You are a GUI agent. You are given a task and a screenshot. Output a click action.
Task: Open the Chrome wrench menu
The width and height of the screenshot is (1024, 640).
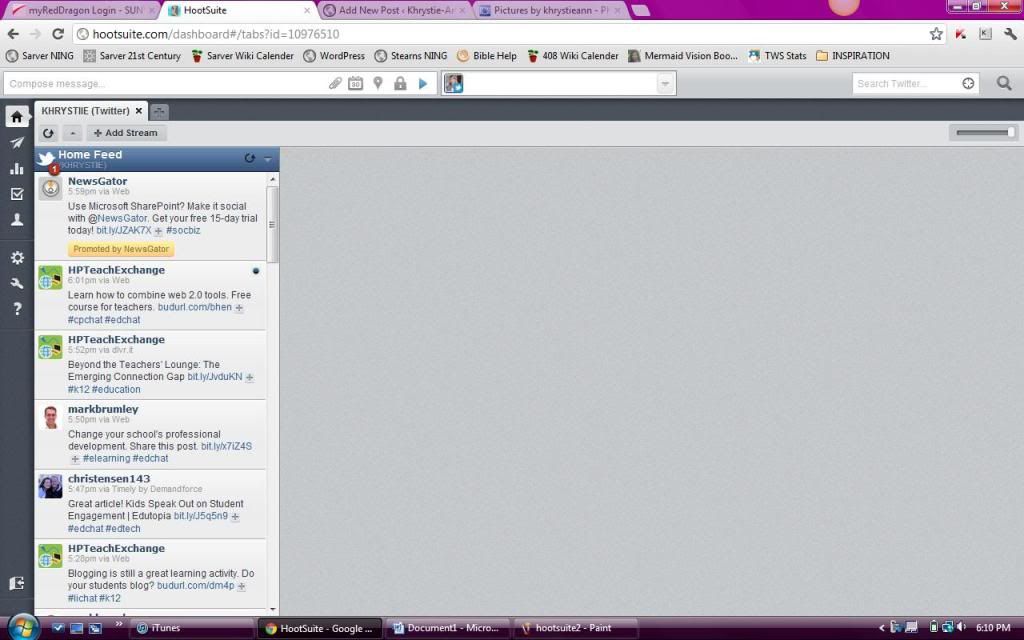pyautogui.click(x=1010, y=34)
